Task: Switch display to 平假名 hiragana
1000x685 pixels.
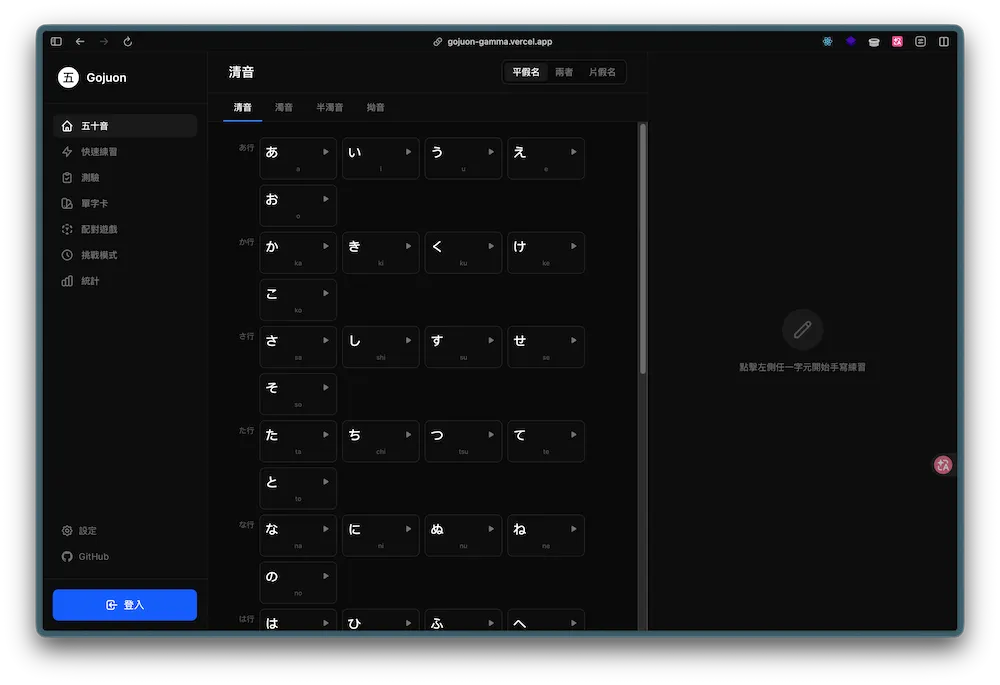Action: pyautogui.click(x=526, y=72)
